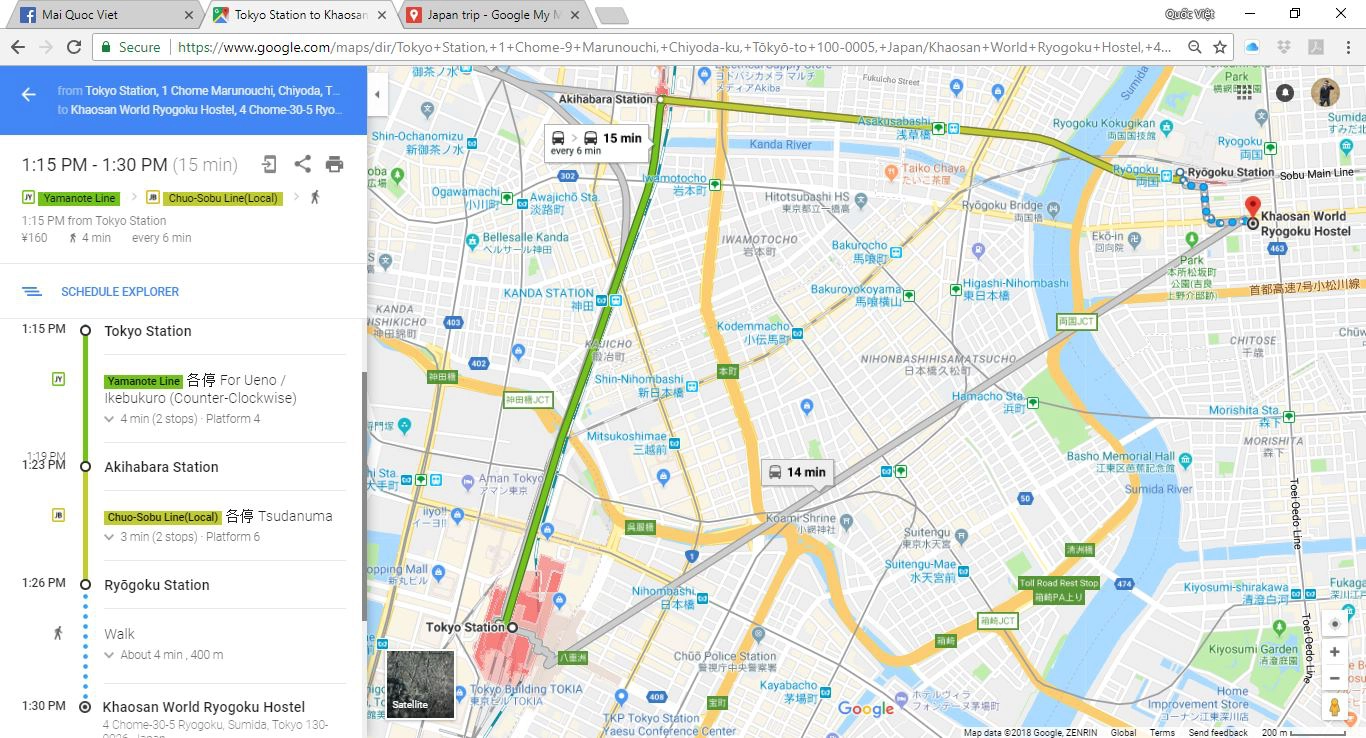Image resolution: width=1366 pixels, height=738 pixels.
Task: Open the Dropbox extension icon
Action: click(x=1284, y=47)
